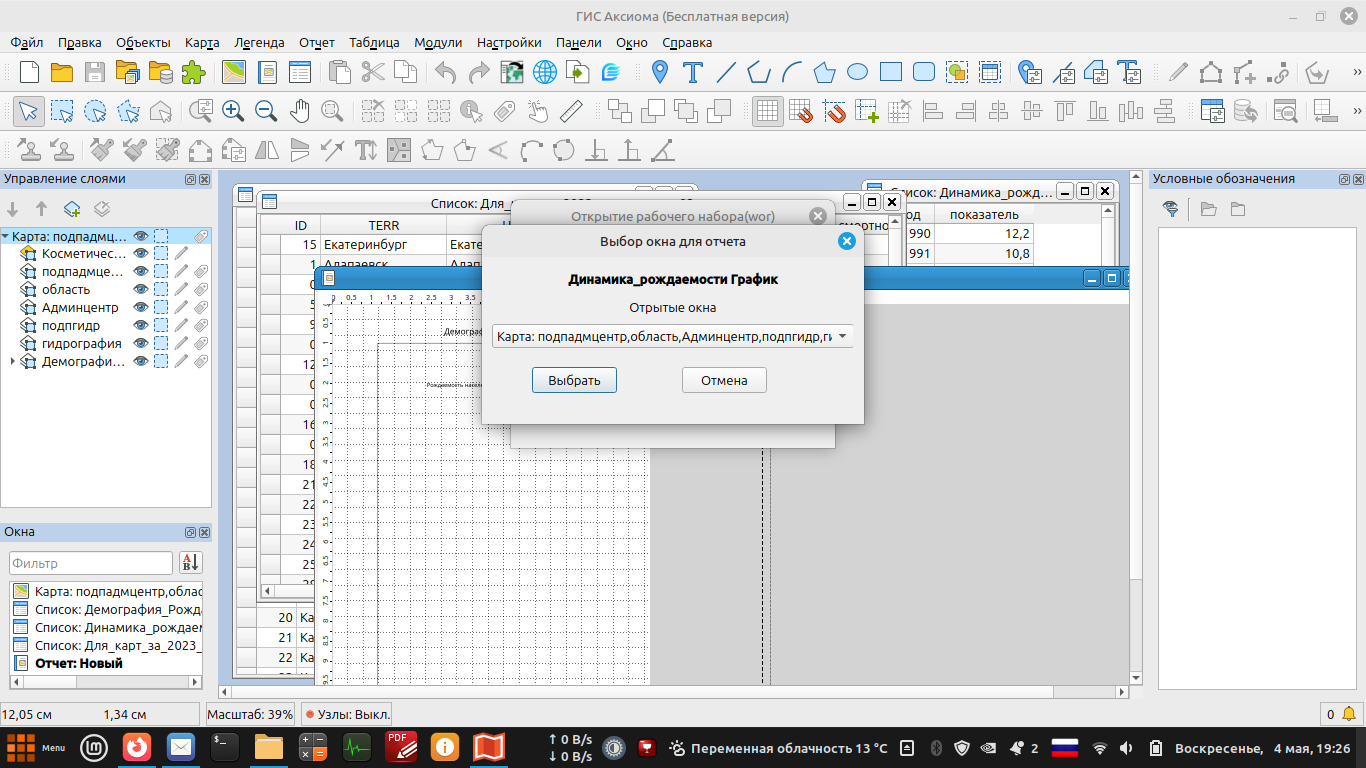The width and height of the screenshot is (1366, 768).
Task: Click the blue globe icon in toolbar
Action: click(x=545, y=72)
